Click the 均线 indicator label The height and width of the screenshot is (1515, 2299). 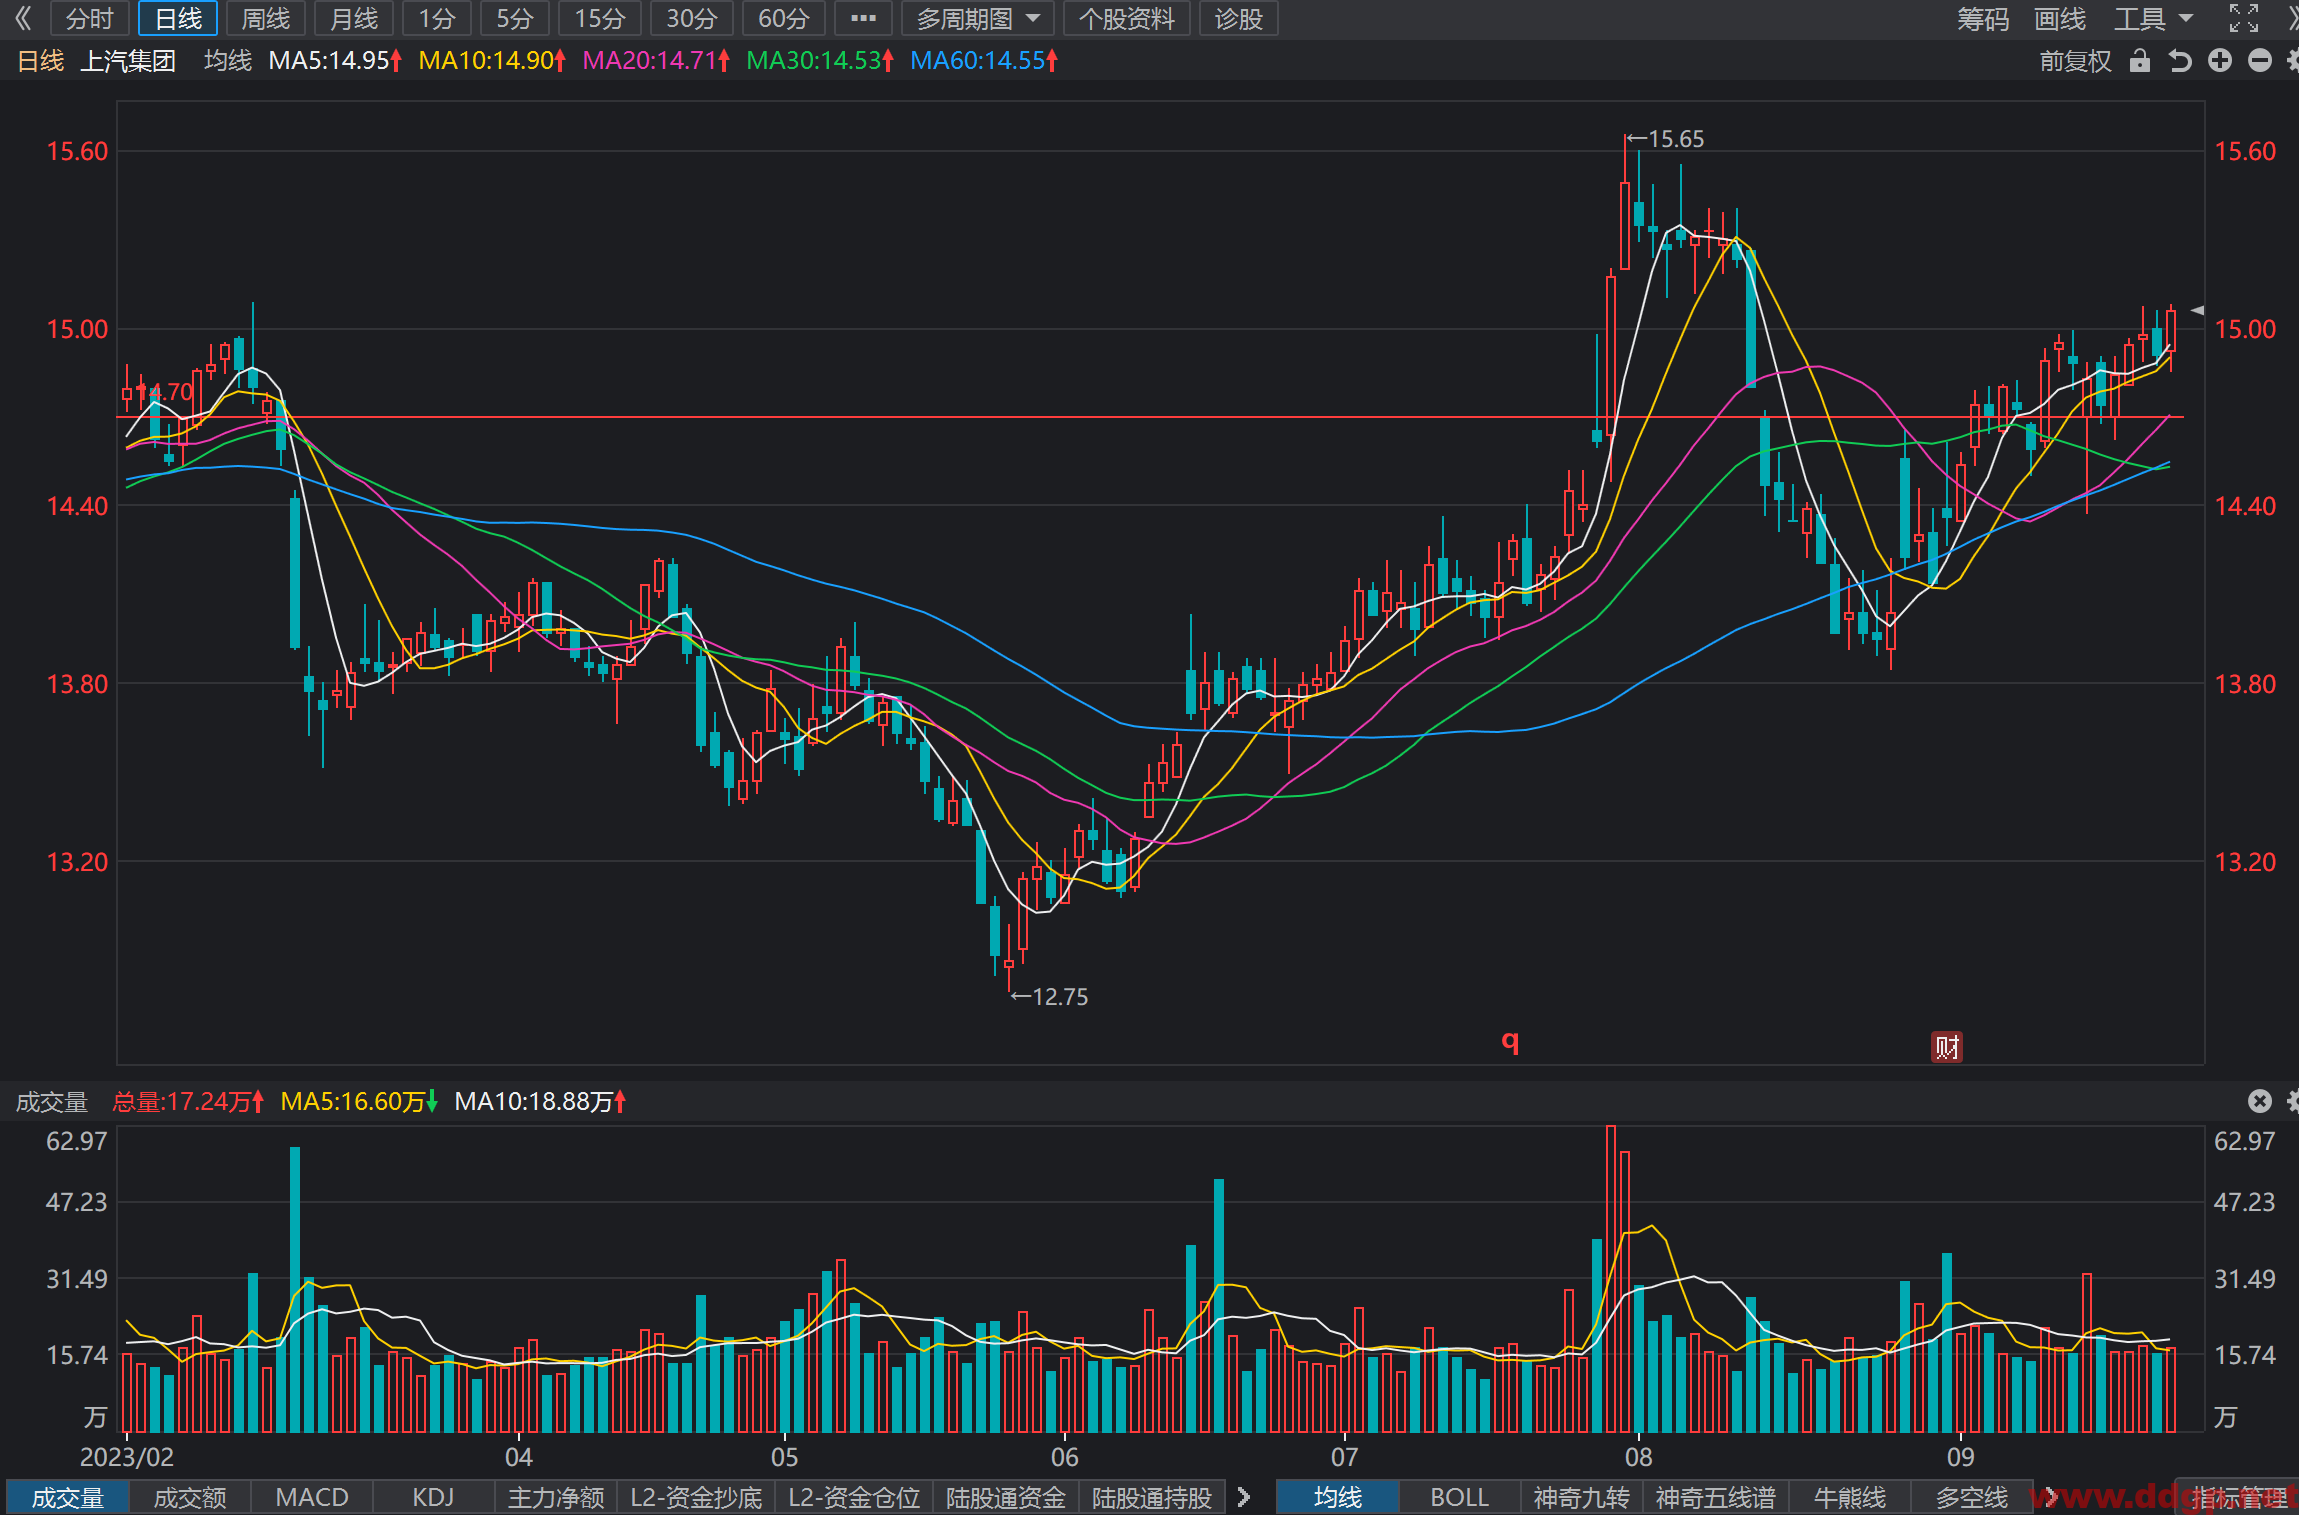228,61
